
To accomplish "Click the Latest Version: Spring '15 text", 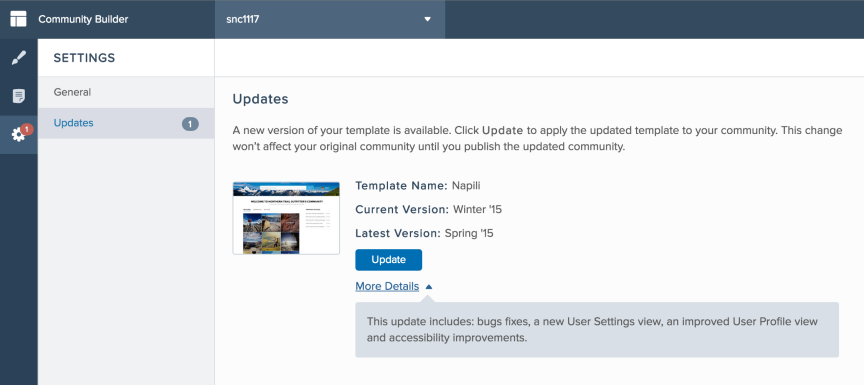I will pyautogui.click(x=424, y=233).
